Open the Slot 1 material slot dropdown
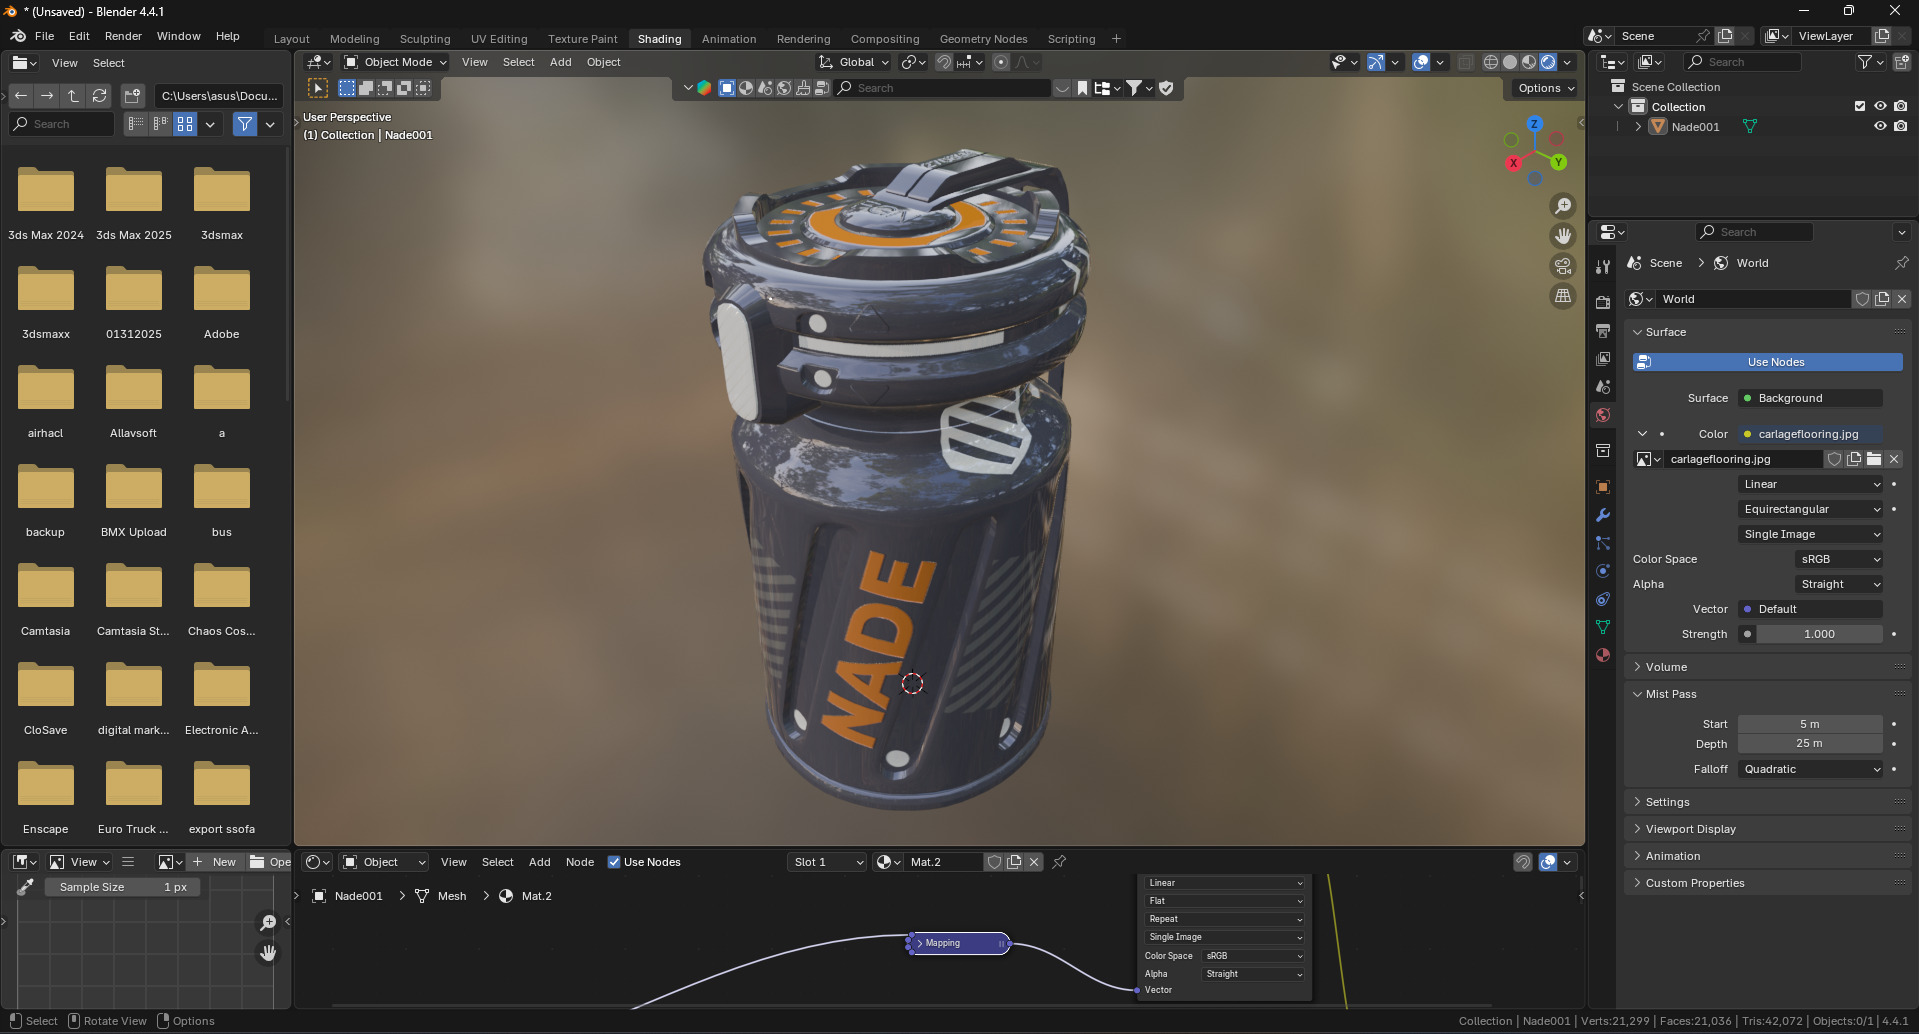 click(827, 862)
